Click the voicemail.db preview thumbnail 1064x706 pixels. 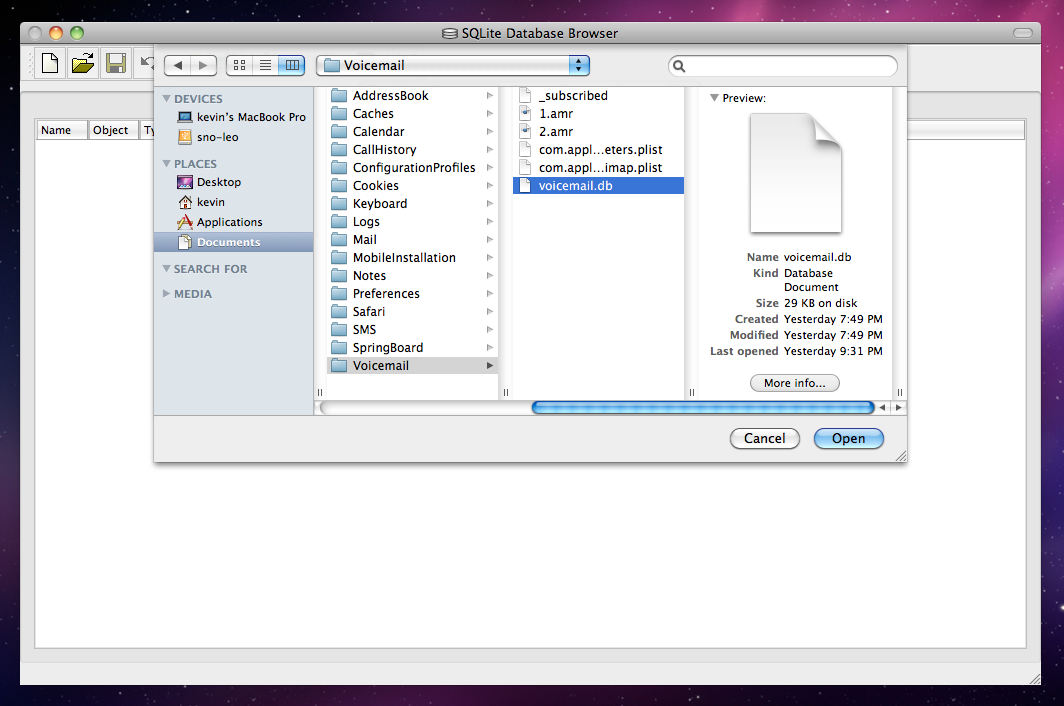(x=795, y=174)
